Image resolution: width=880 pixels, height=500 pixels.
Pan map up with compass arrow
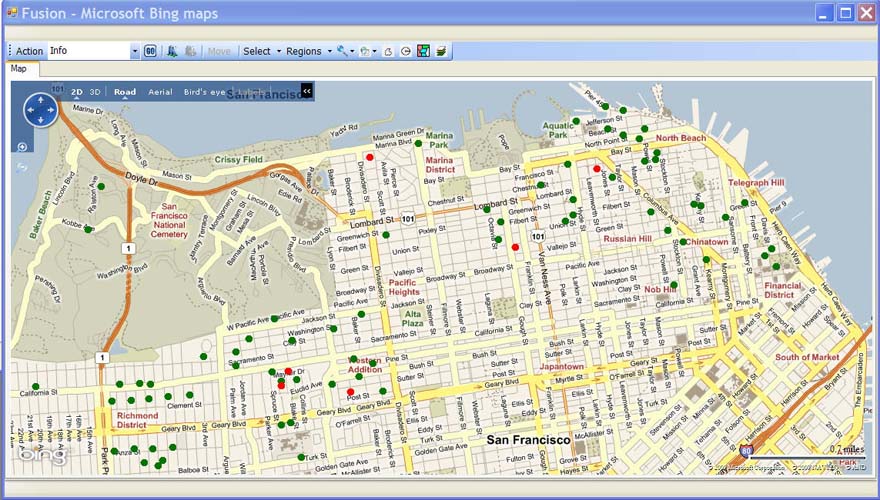coord(40,99)
